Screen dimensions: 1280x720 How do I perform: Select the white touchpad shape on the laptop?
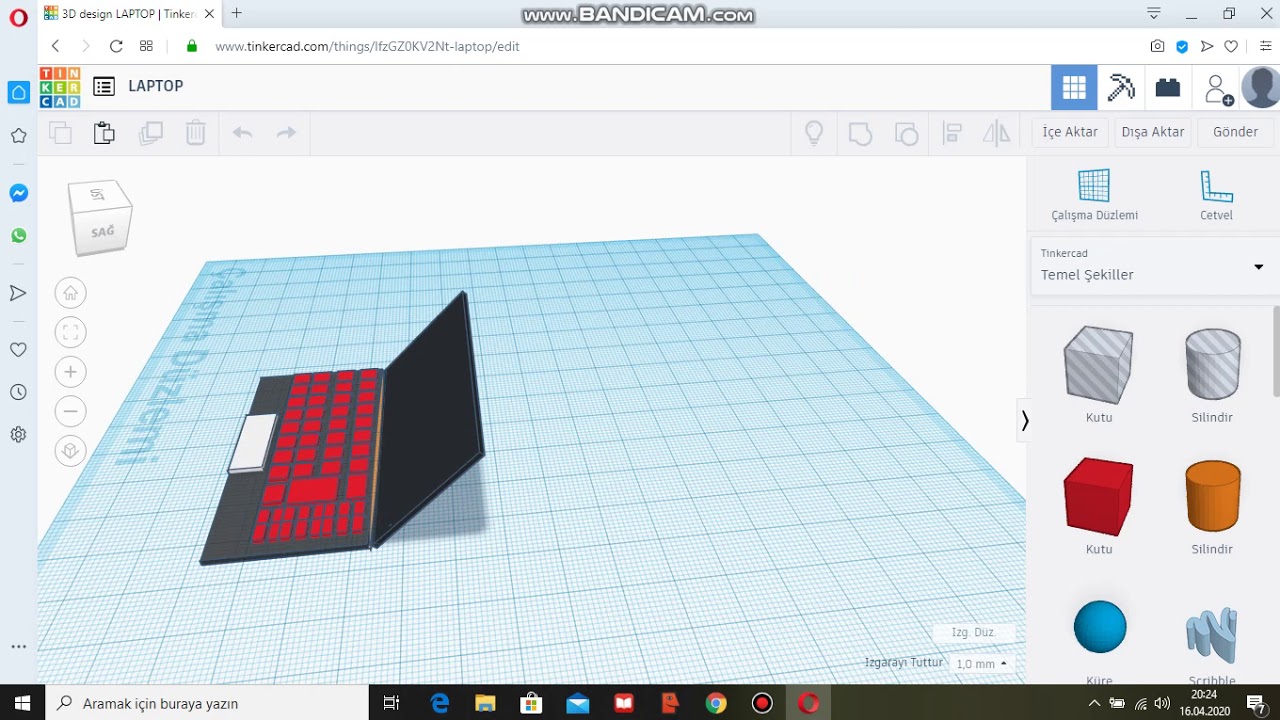252,442
